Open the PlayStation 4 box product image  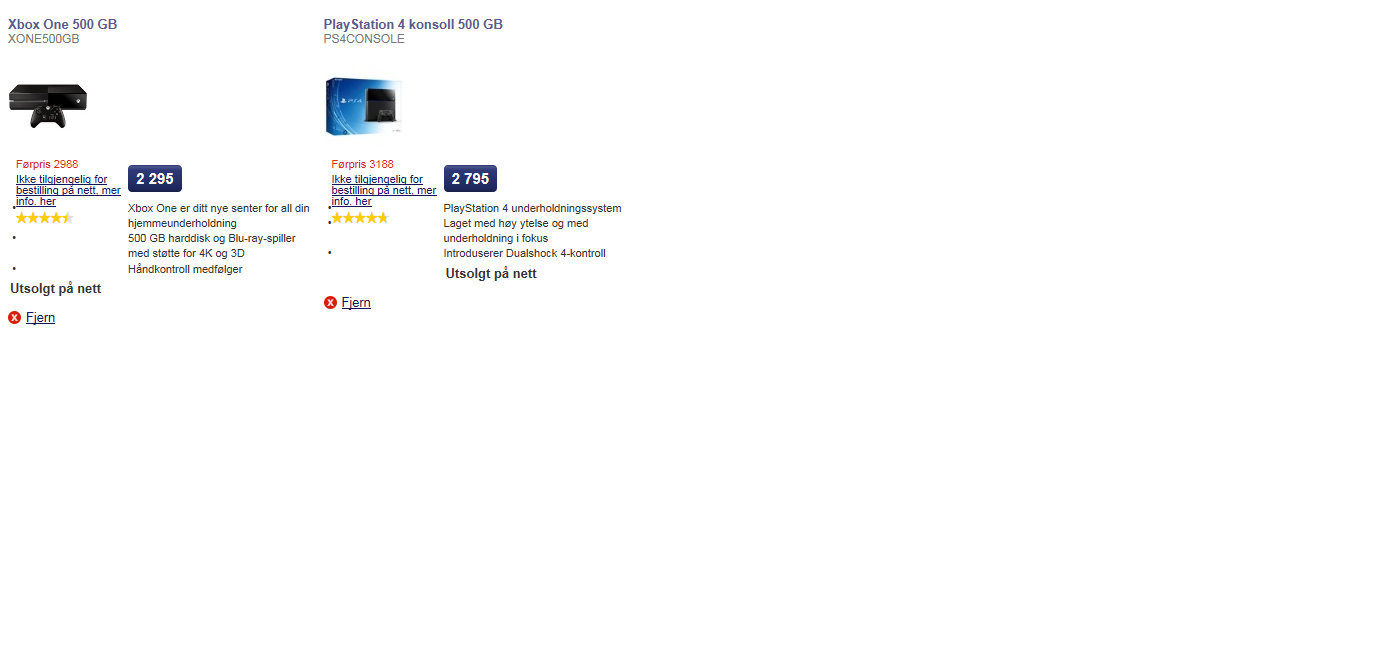click(364, 106)
